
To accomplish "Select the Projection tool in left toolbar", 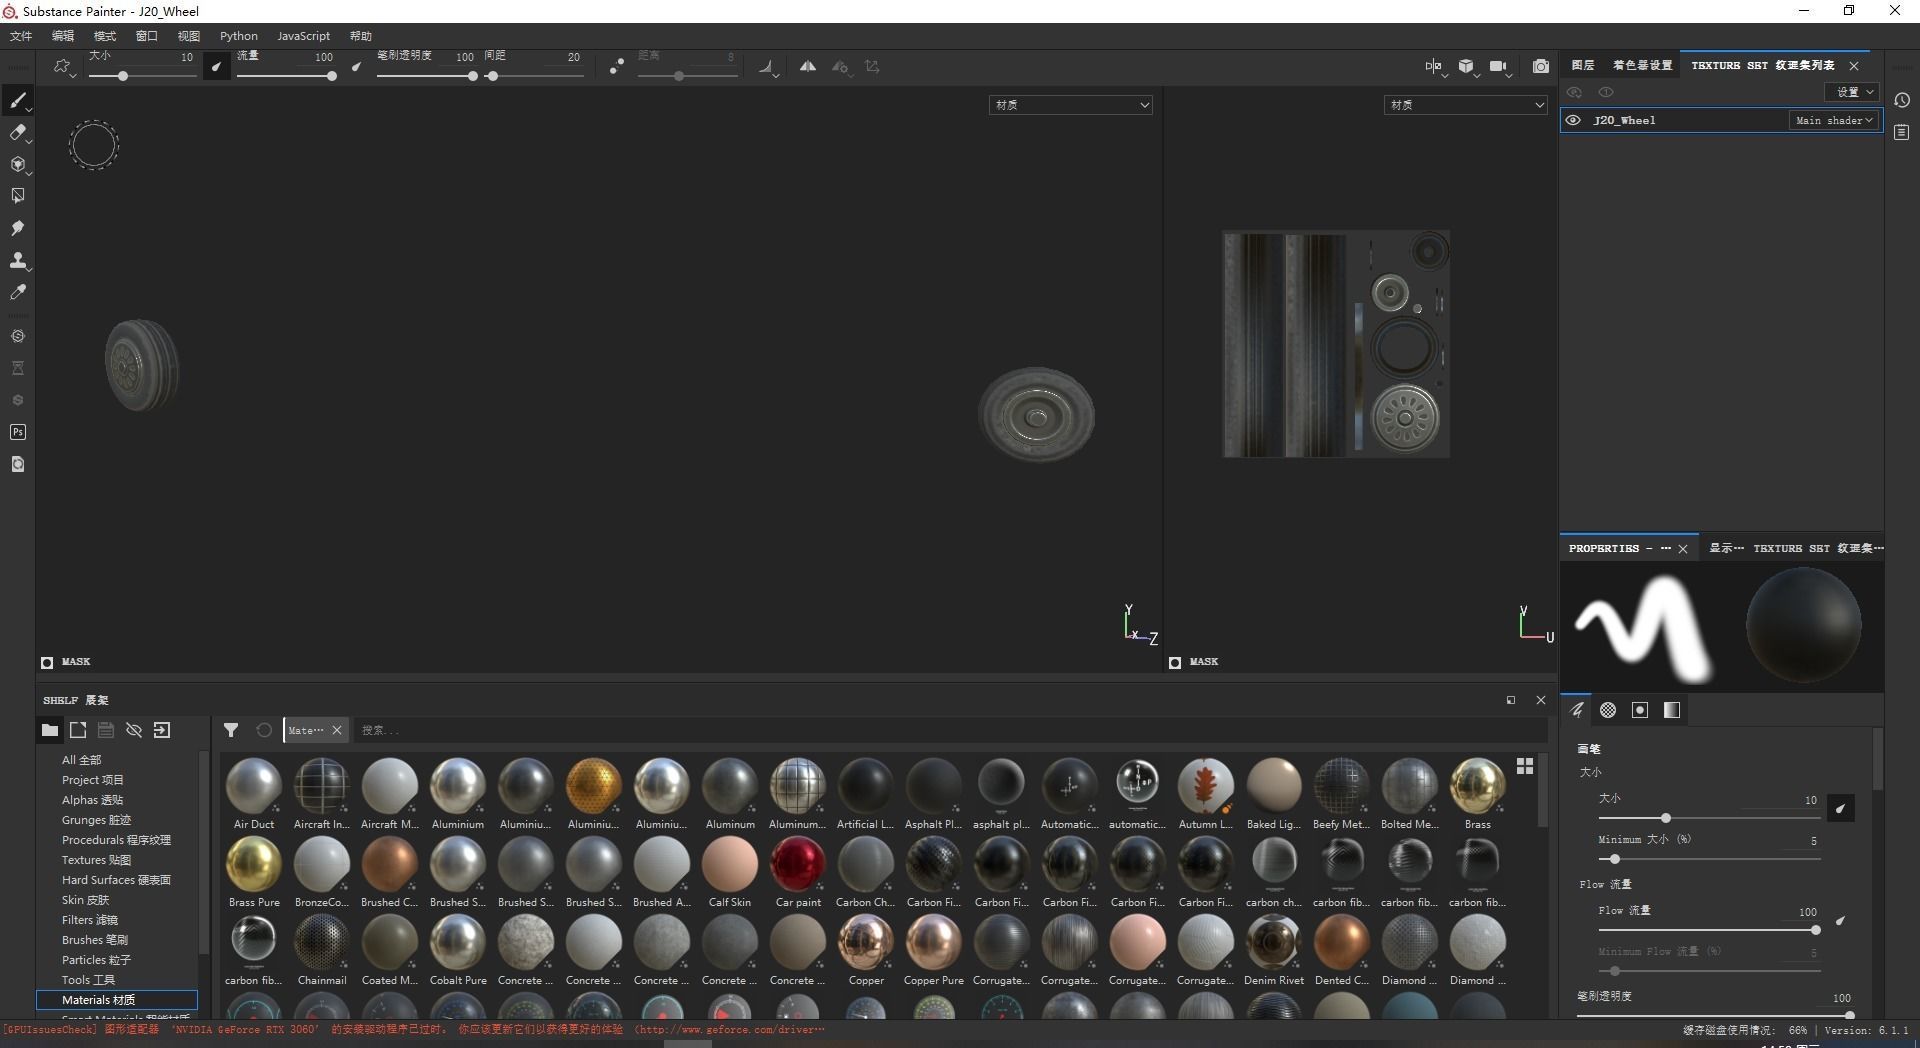I will click(17, 164).
